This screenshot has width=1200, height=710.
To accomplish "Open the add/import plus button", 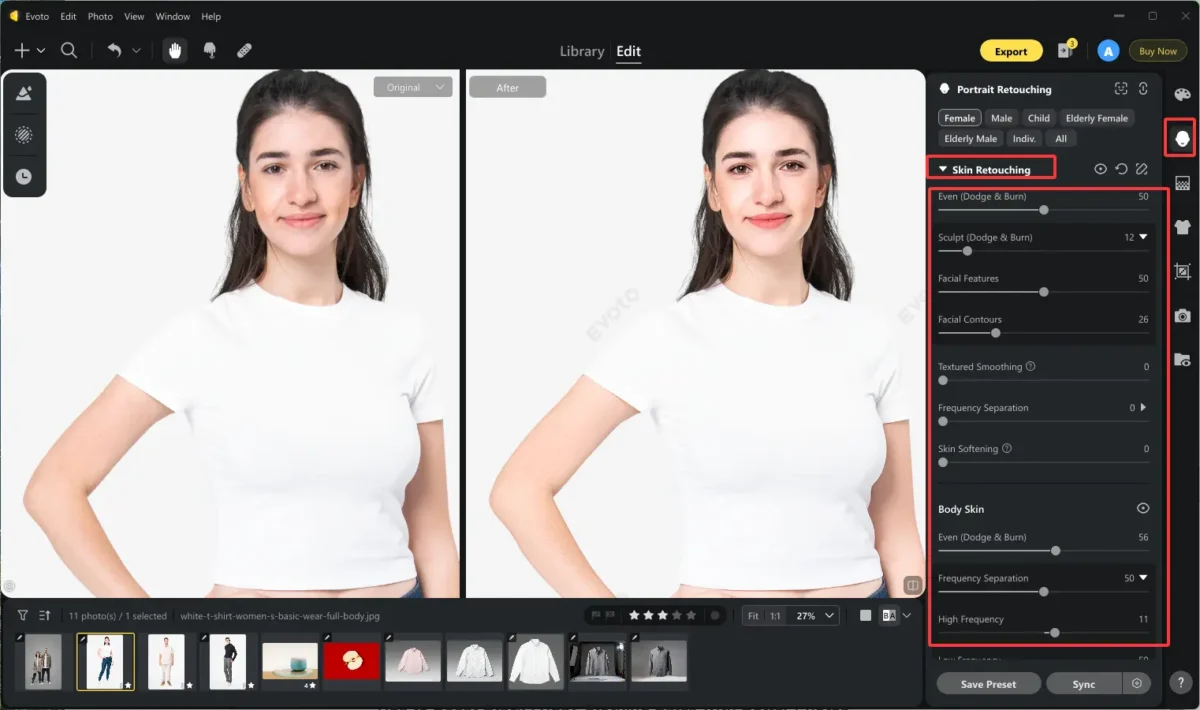I will click(x=22, y=51).
